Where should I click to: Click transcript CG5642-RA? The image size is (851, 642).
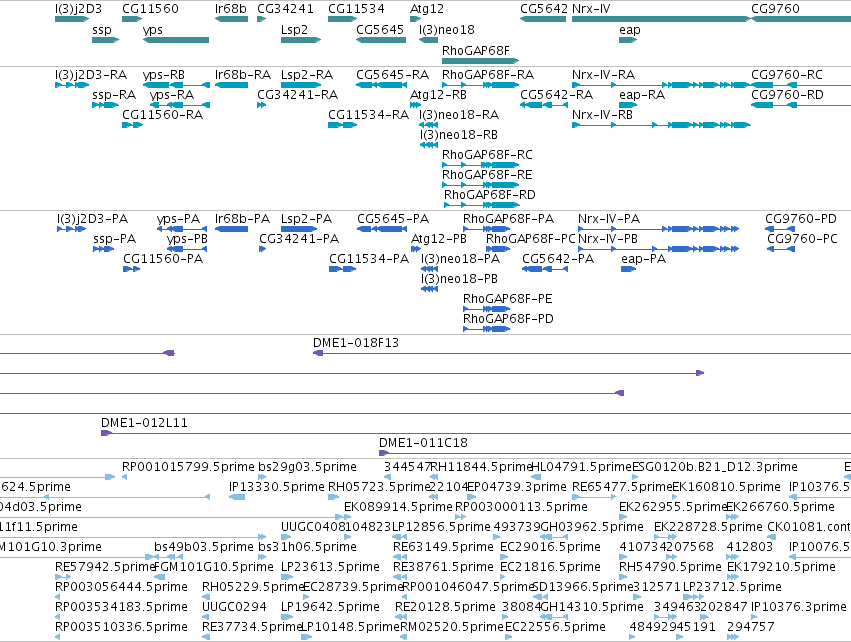[556, 95]
